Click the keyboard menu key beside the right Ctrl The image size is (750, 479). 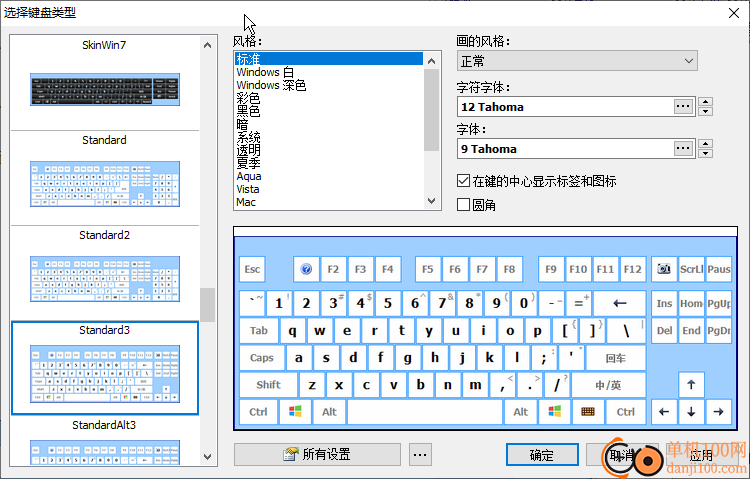588,412
